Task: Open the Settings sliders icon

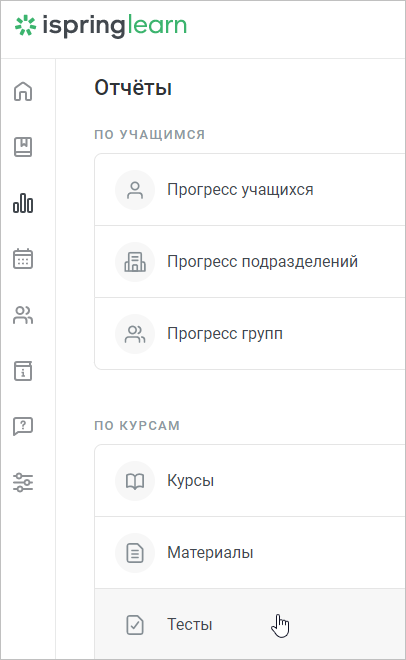Action: click(23, 482)
